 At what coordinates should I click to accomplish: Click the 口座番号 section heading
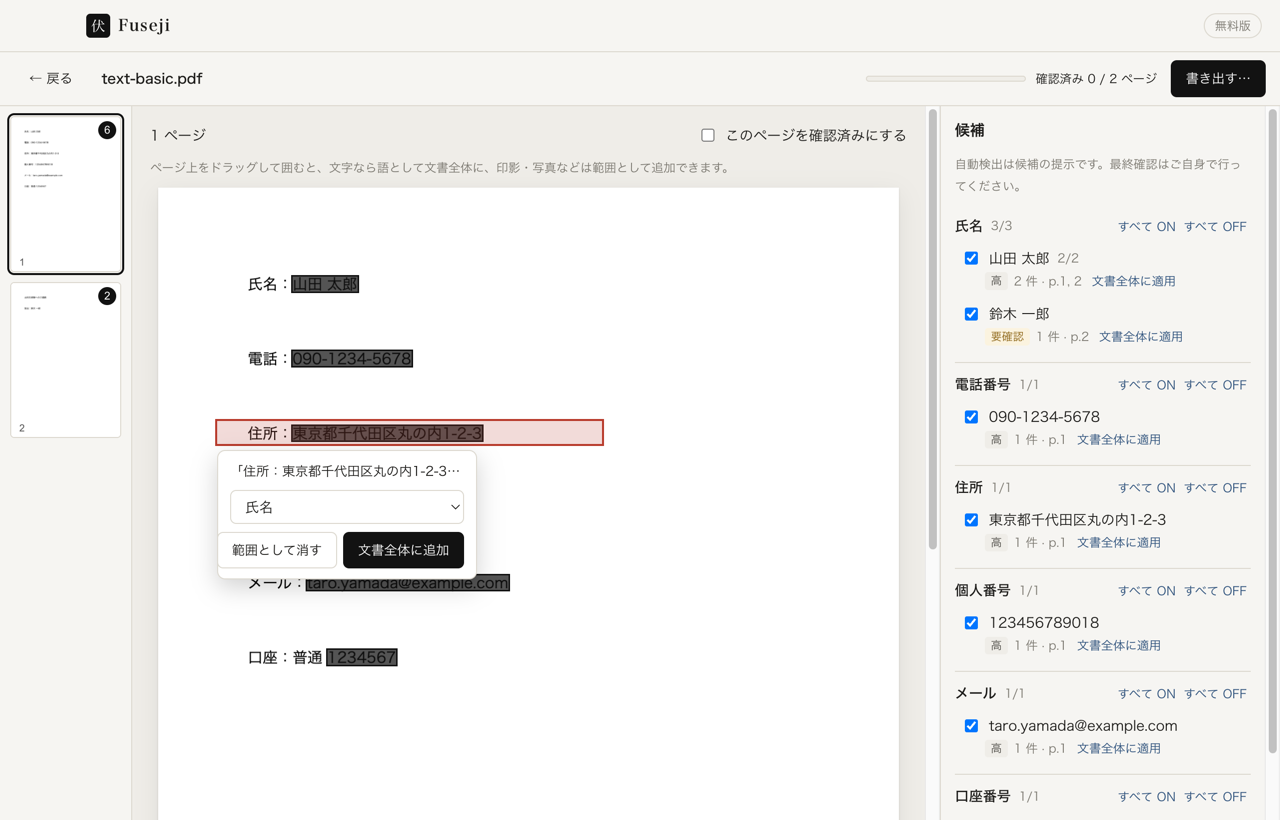pos(983,797)
